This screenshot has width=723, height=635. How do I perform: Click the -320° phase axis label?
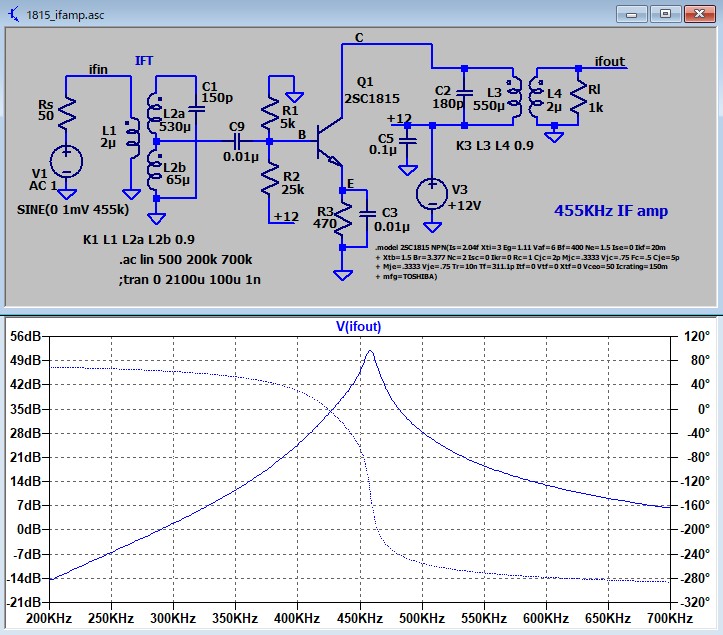[695, 602]
